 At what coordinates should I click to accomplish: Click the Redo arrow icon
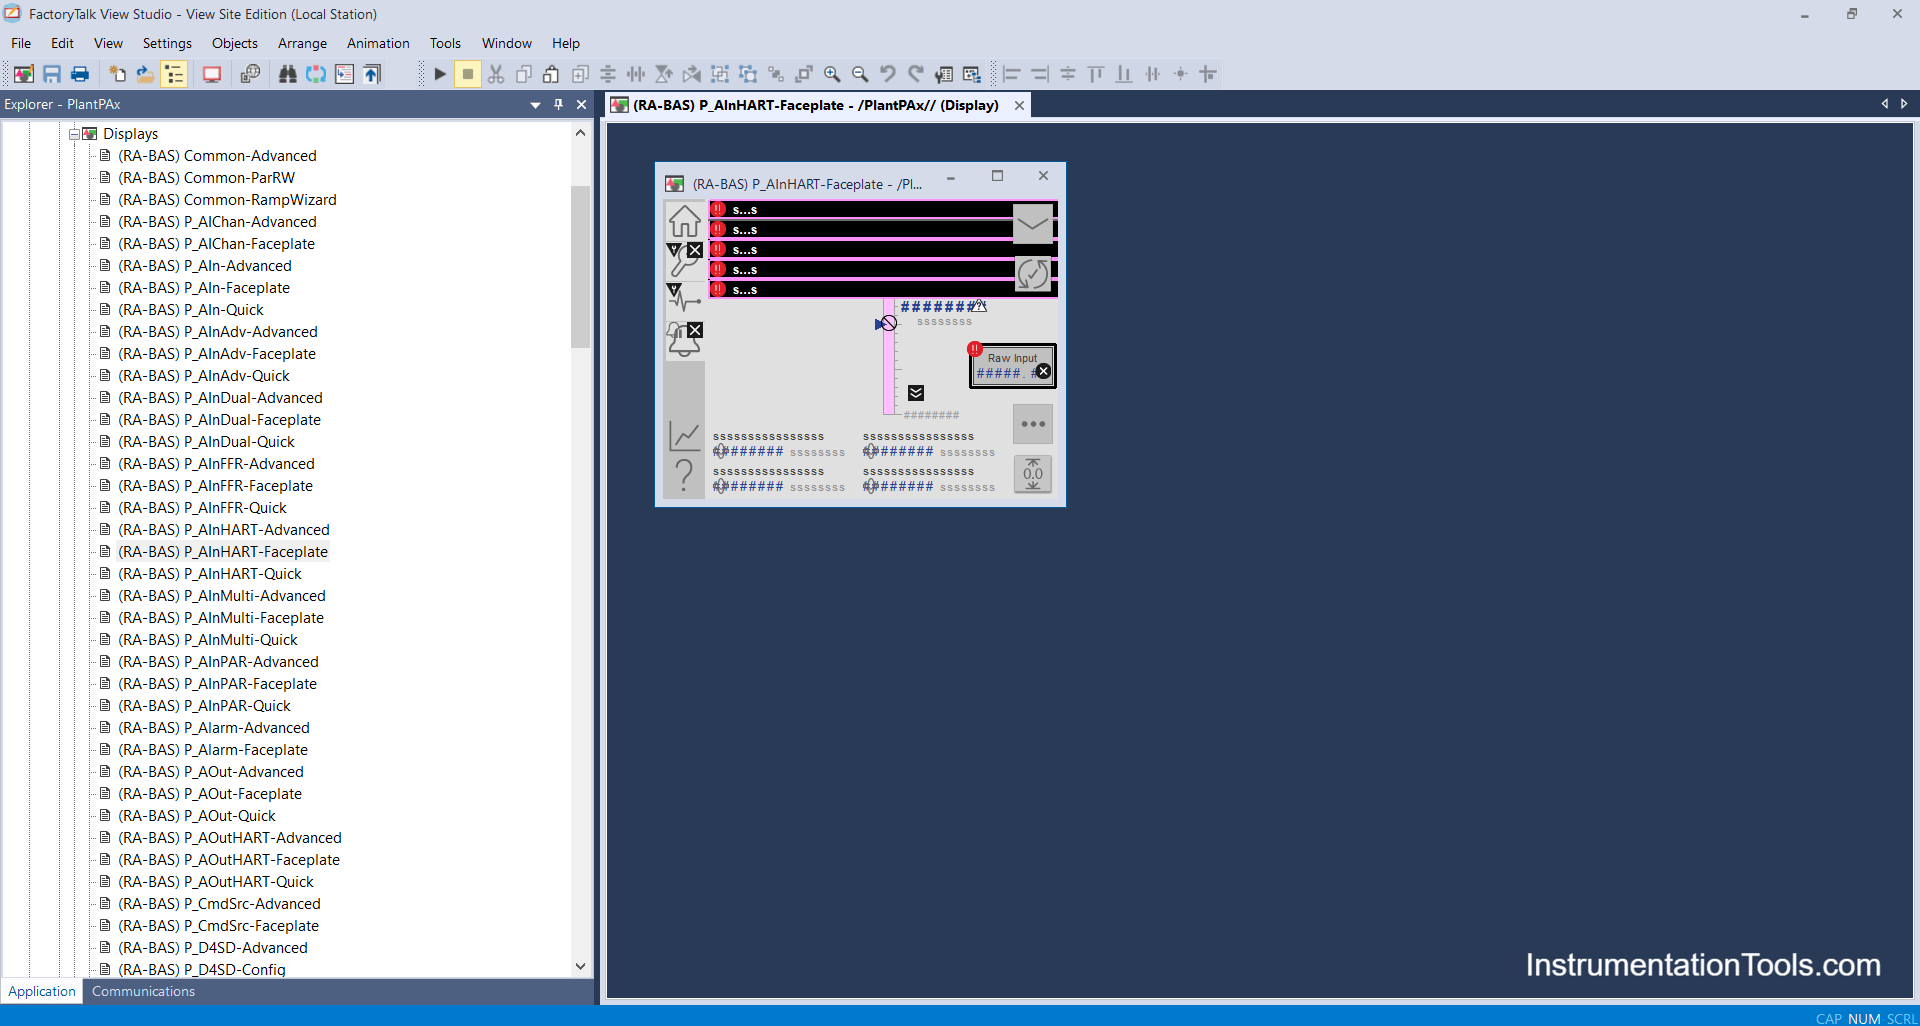click(916, 74)
